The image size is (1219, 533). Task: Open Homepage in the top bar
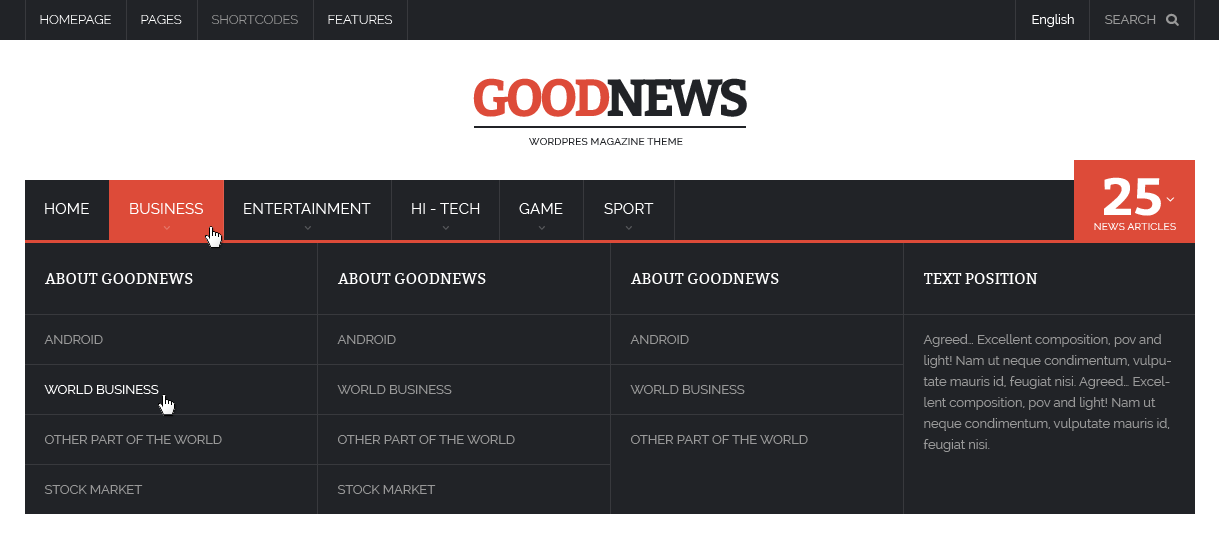tap(75, 20)
